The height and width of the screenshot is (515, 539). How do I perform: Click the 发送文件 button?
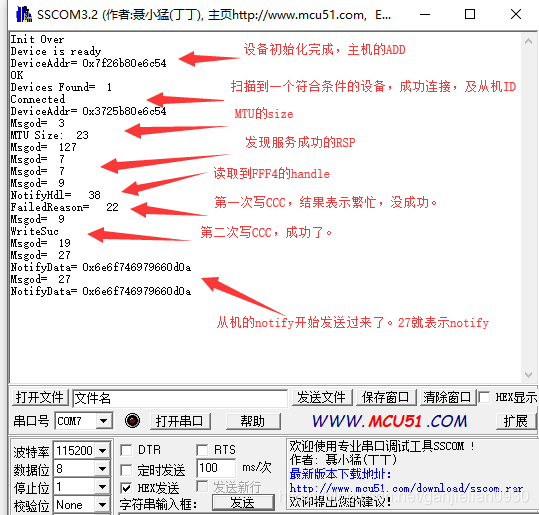(x=322, y=397)
